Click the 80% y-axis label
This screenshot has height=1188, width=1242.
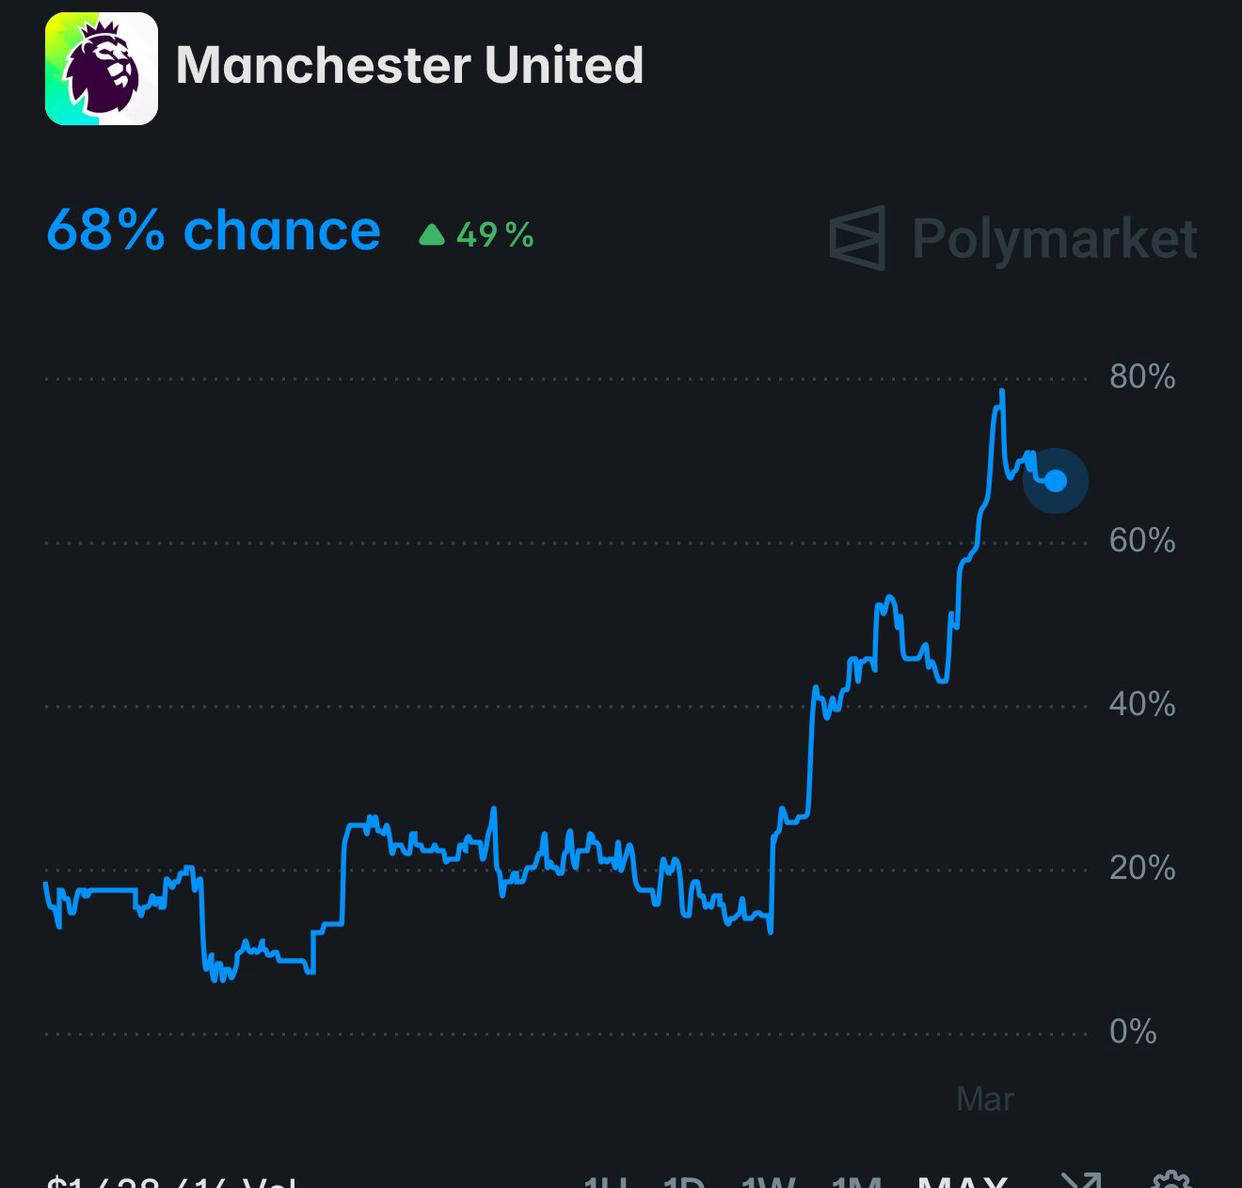click(x=1142, y=377)
